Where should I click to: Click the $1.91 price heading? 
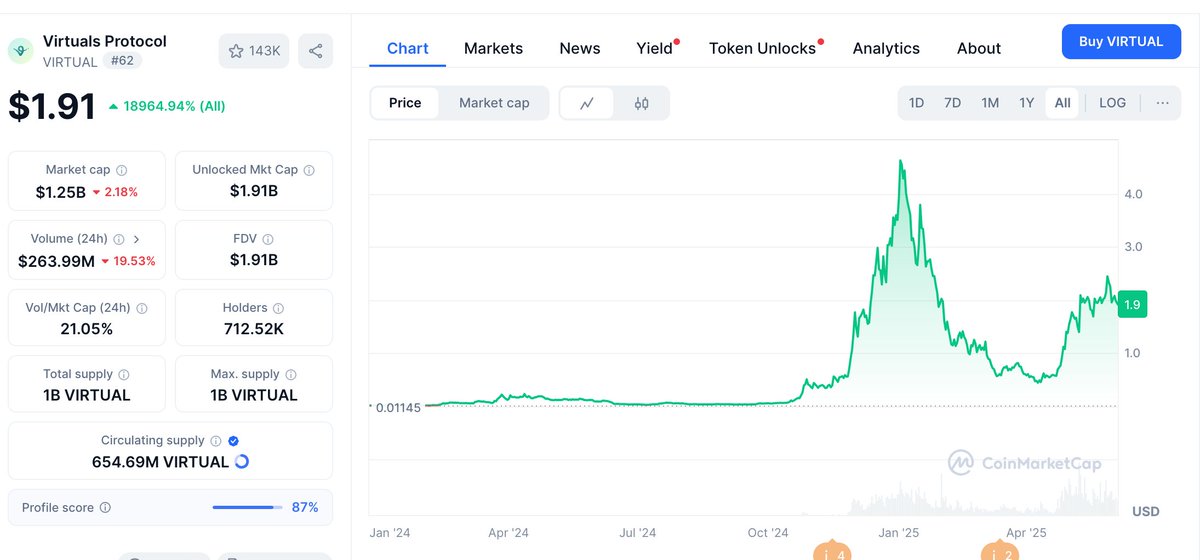[52, 106]
